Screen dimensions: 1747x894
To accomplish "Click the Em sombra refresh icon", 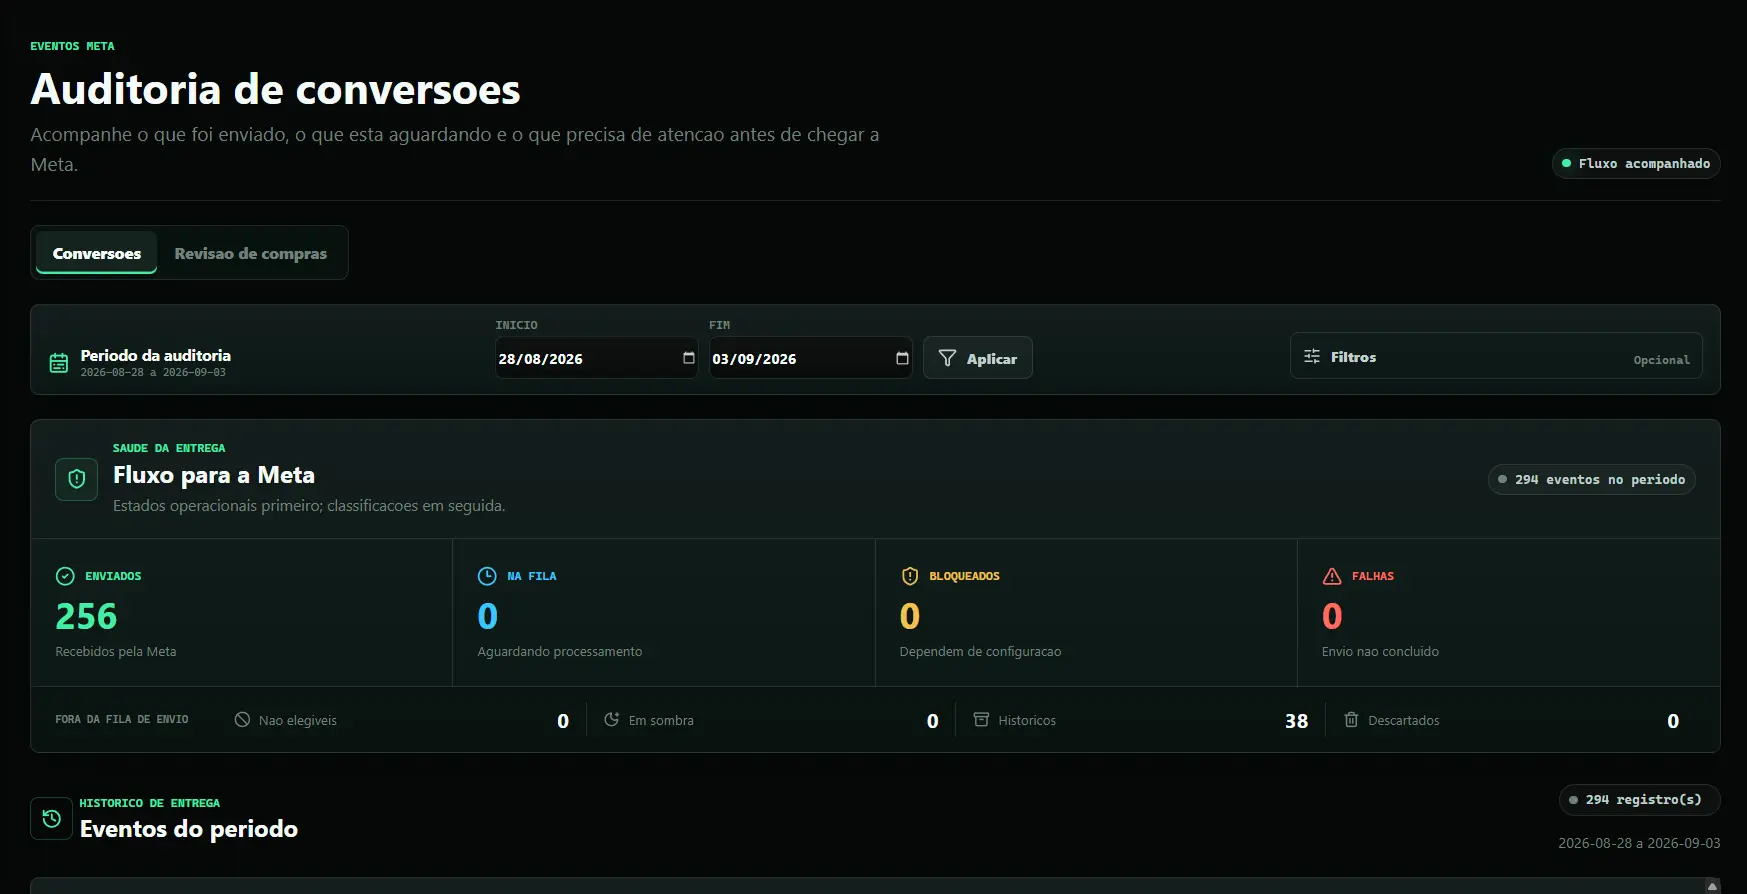I will (x=612, y=719).
